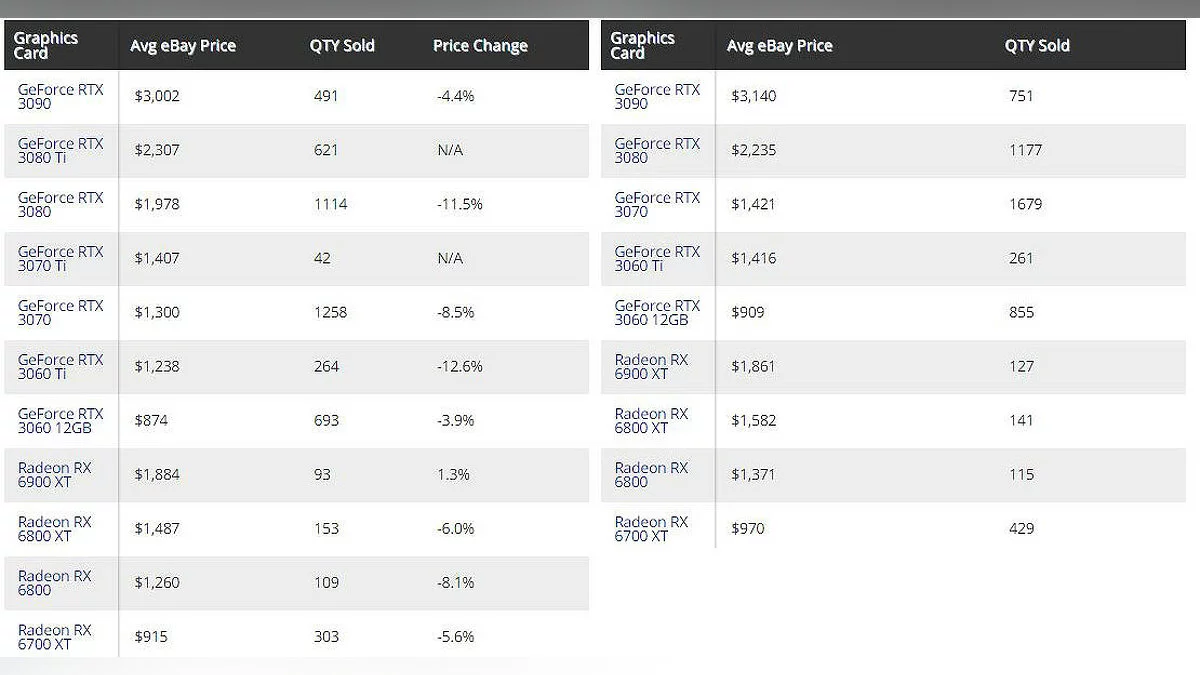Select Radeon RX 6700 XT link at $970
The image size is (1200, 675).
point(651,529)
